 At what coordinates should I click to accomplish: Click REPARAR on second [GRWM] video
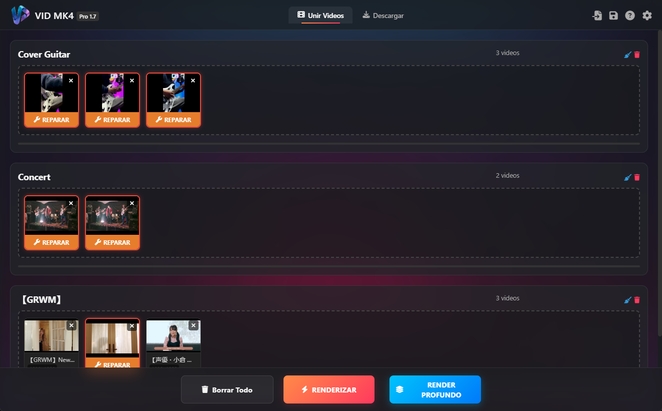[112, 363]
